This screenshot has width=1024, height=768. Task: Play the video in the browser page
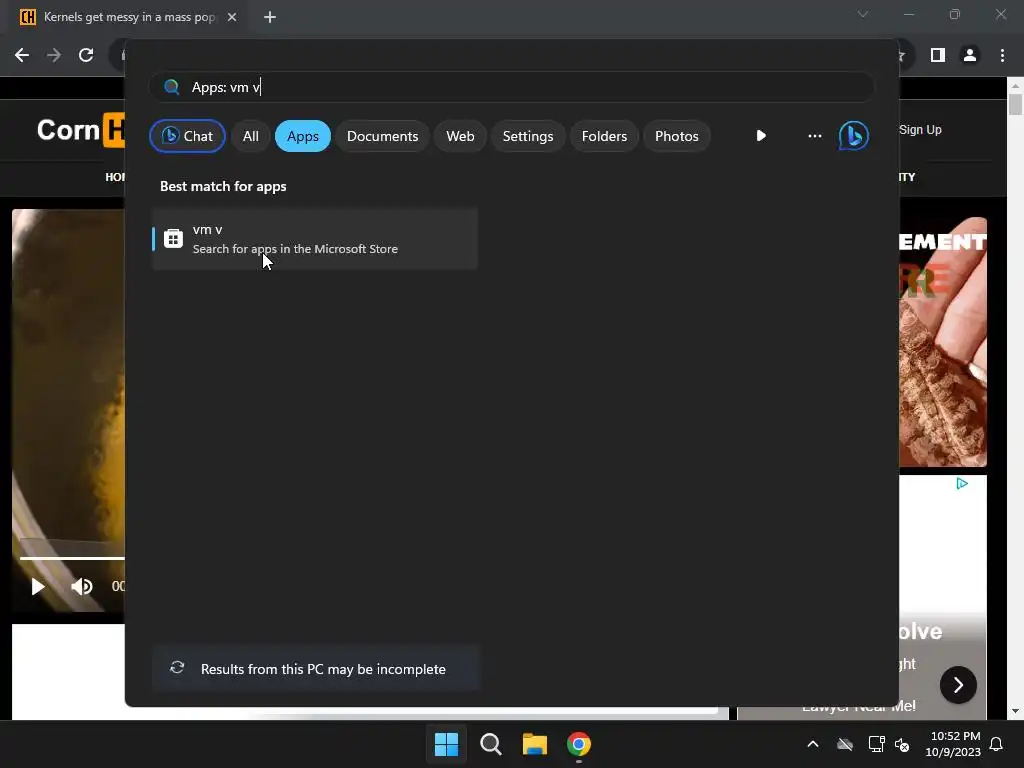tap(38, 586)
